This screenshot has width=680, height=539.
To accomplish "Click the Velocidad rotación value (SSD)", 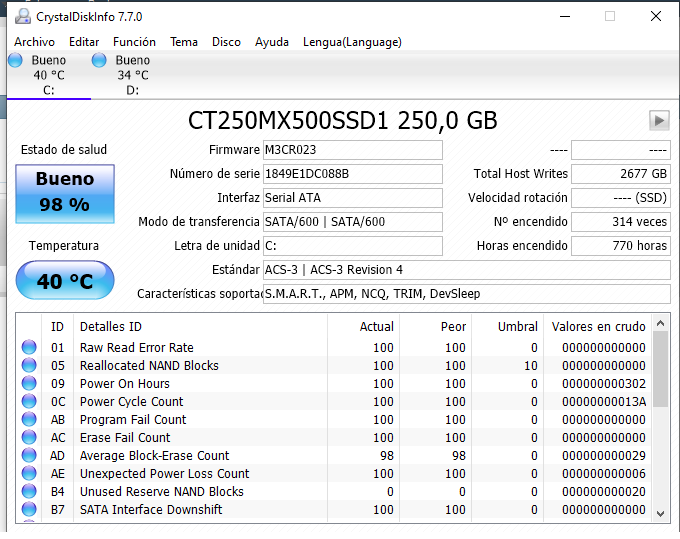I will pyautogui.click(x=621, y=198).
